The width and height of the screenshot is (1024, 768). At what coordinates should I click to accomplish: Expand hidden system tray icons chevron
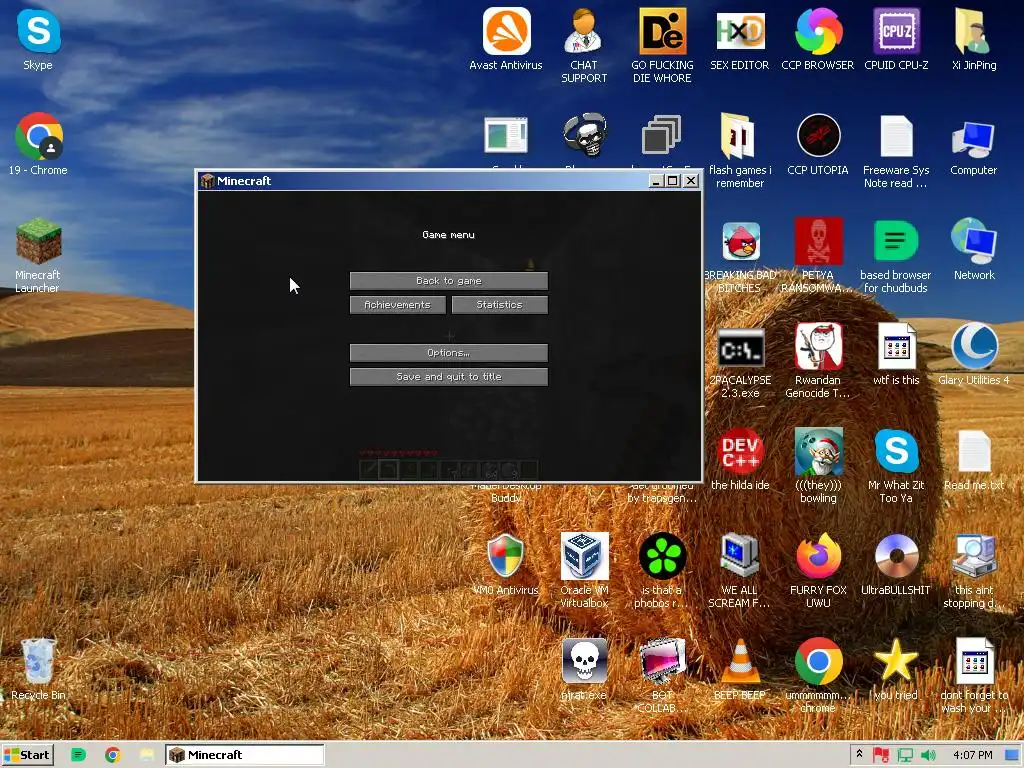(859, 754)
